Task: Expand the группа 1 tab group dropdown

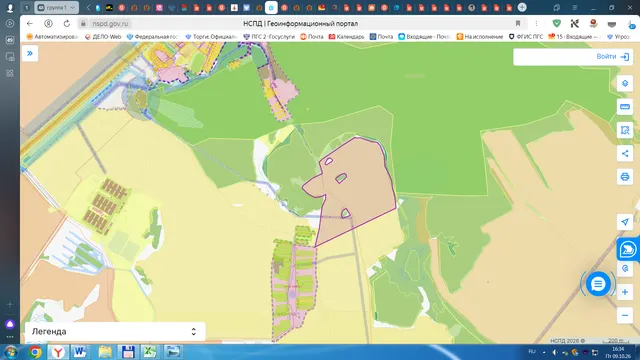Action: tap(56, 7)
